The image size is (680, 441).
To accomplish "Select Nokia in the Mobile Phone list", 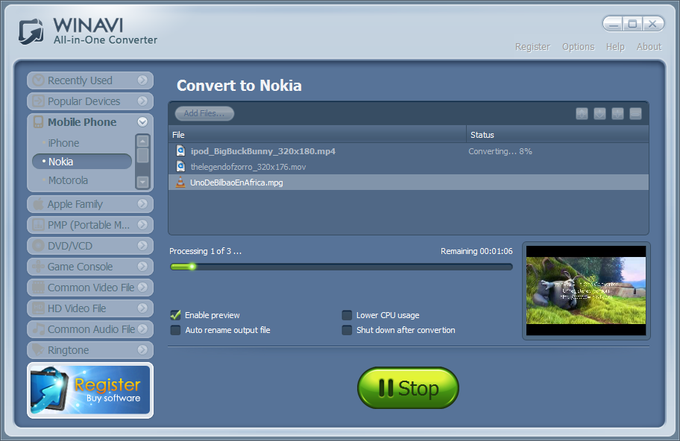I will coord(82,161).
